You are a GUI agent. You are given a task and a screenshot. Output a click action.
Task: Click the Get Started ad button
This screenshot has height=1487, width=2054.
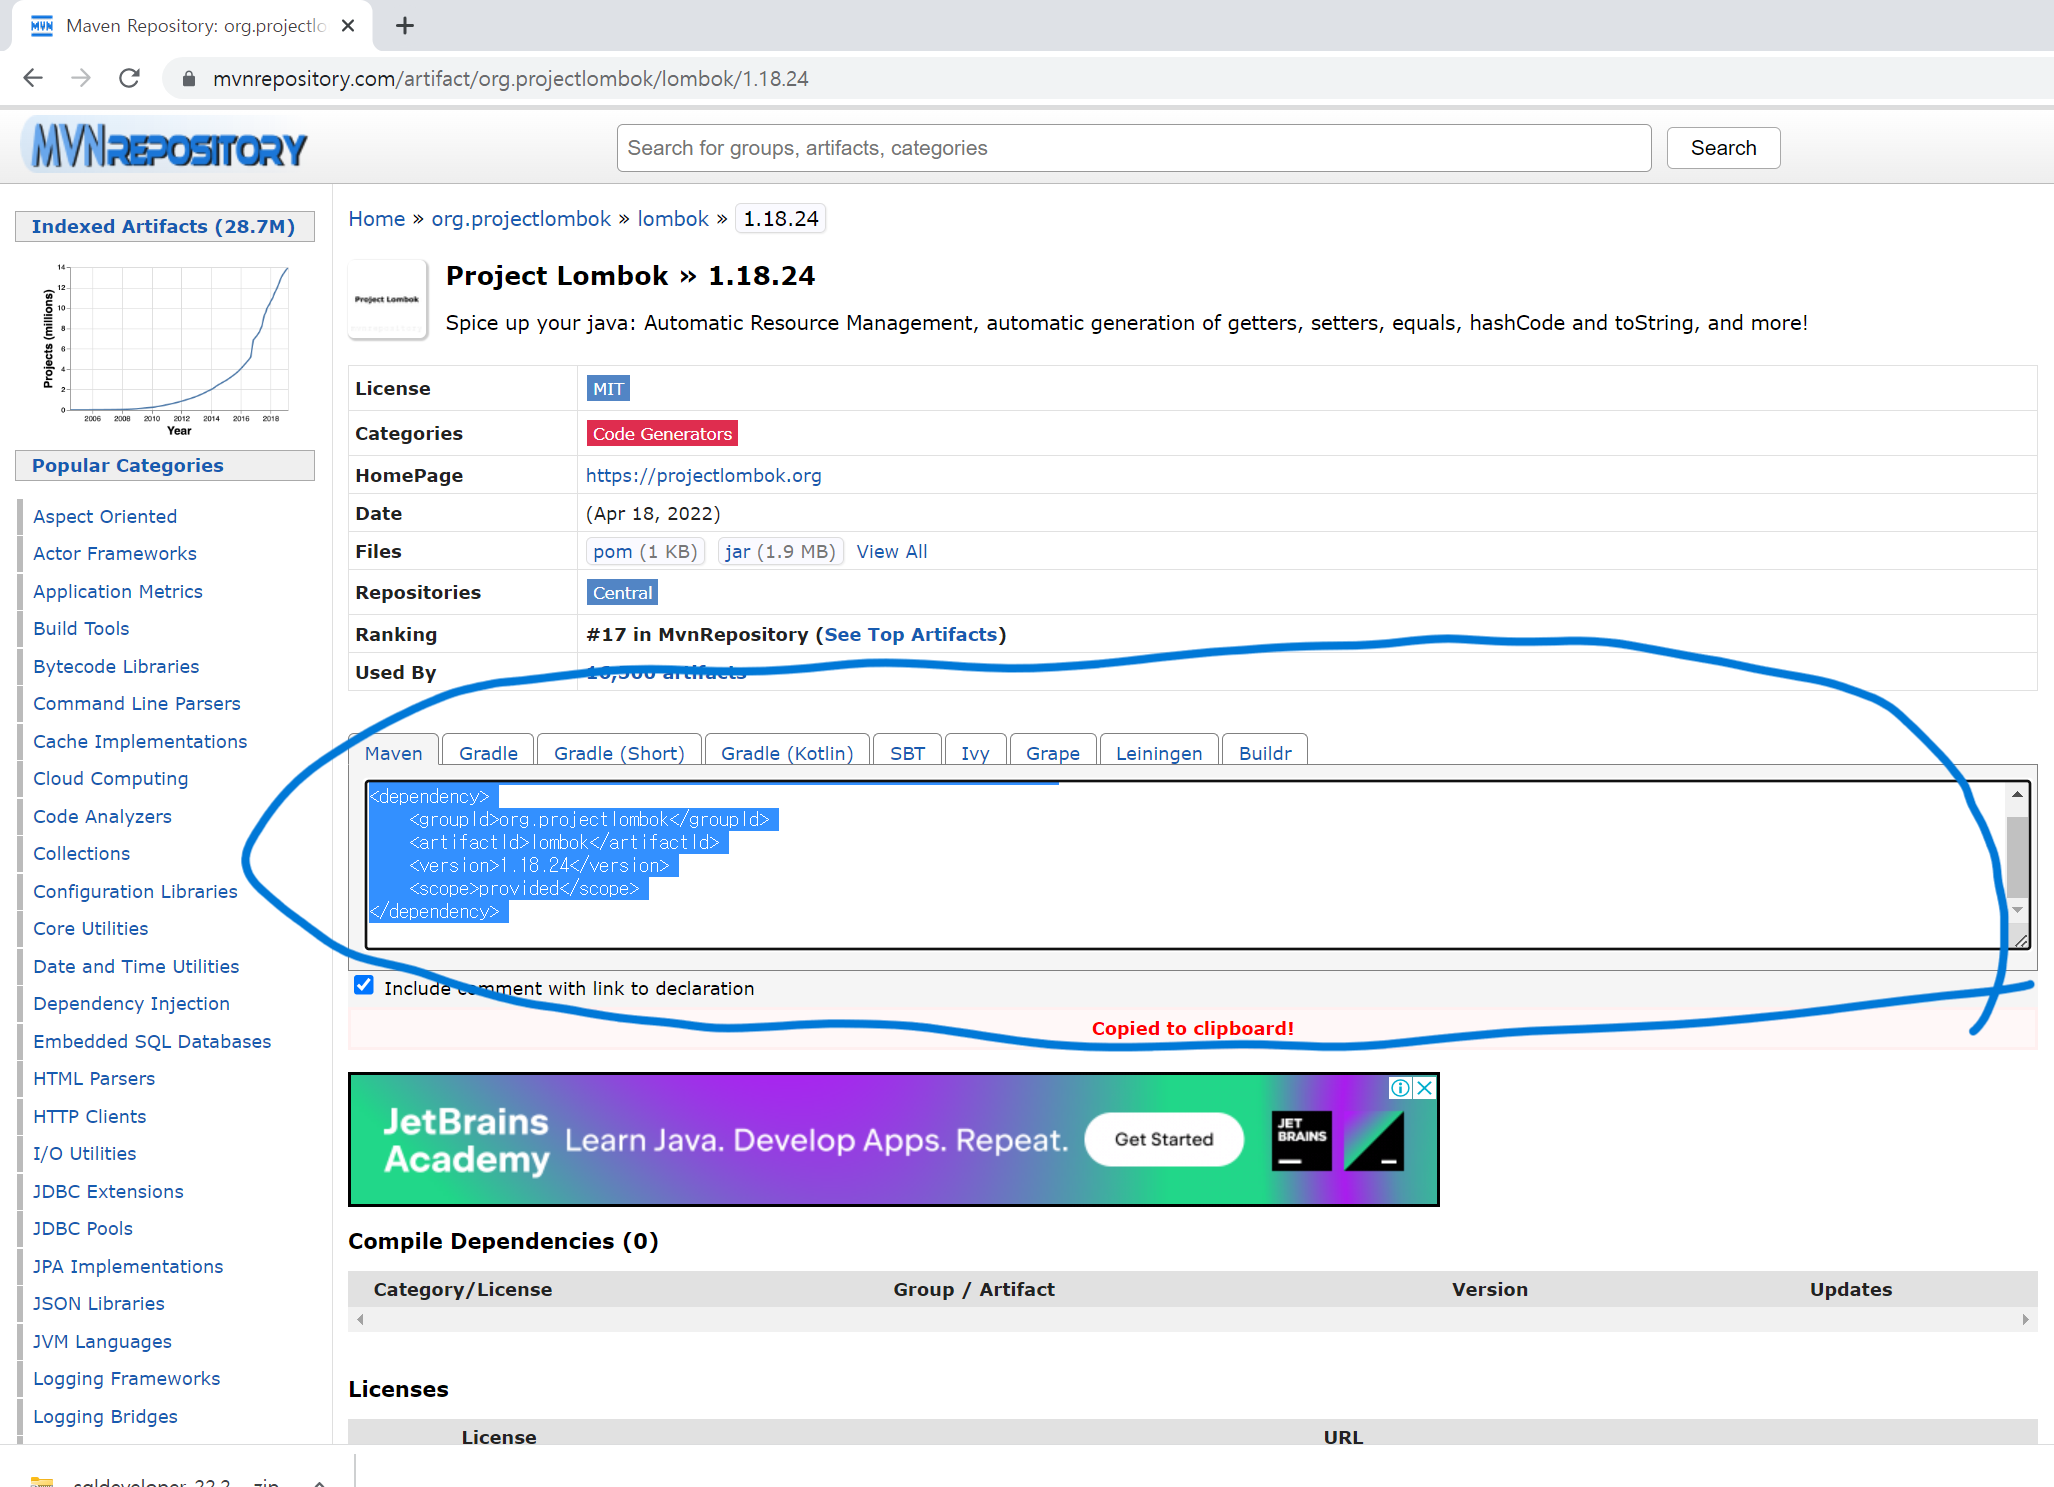[x=1163, y=1139]
